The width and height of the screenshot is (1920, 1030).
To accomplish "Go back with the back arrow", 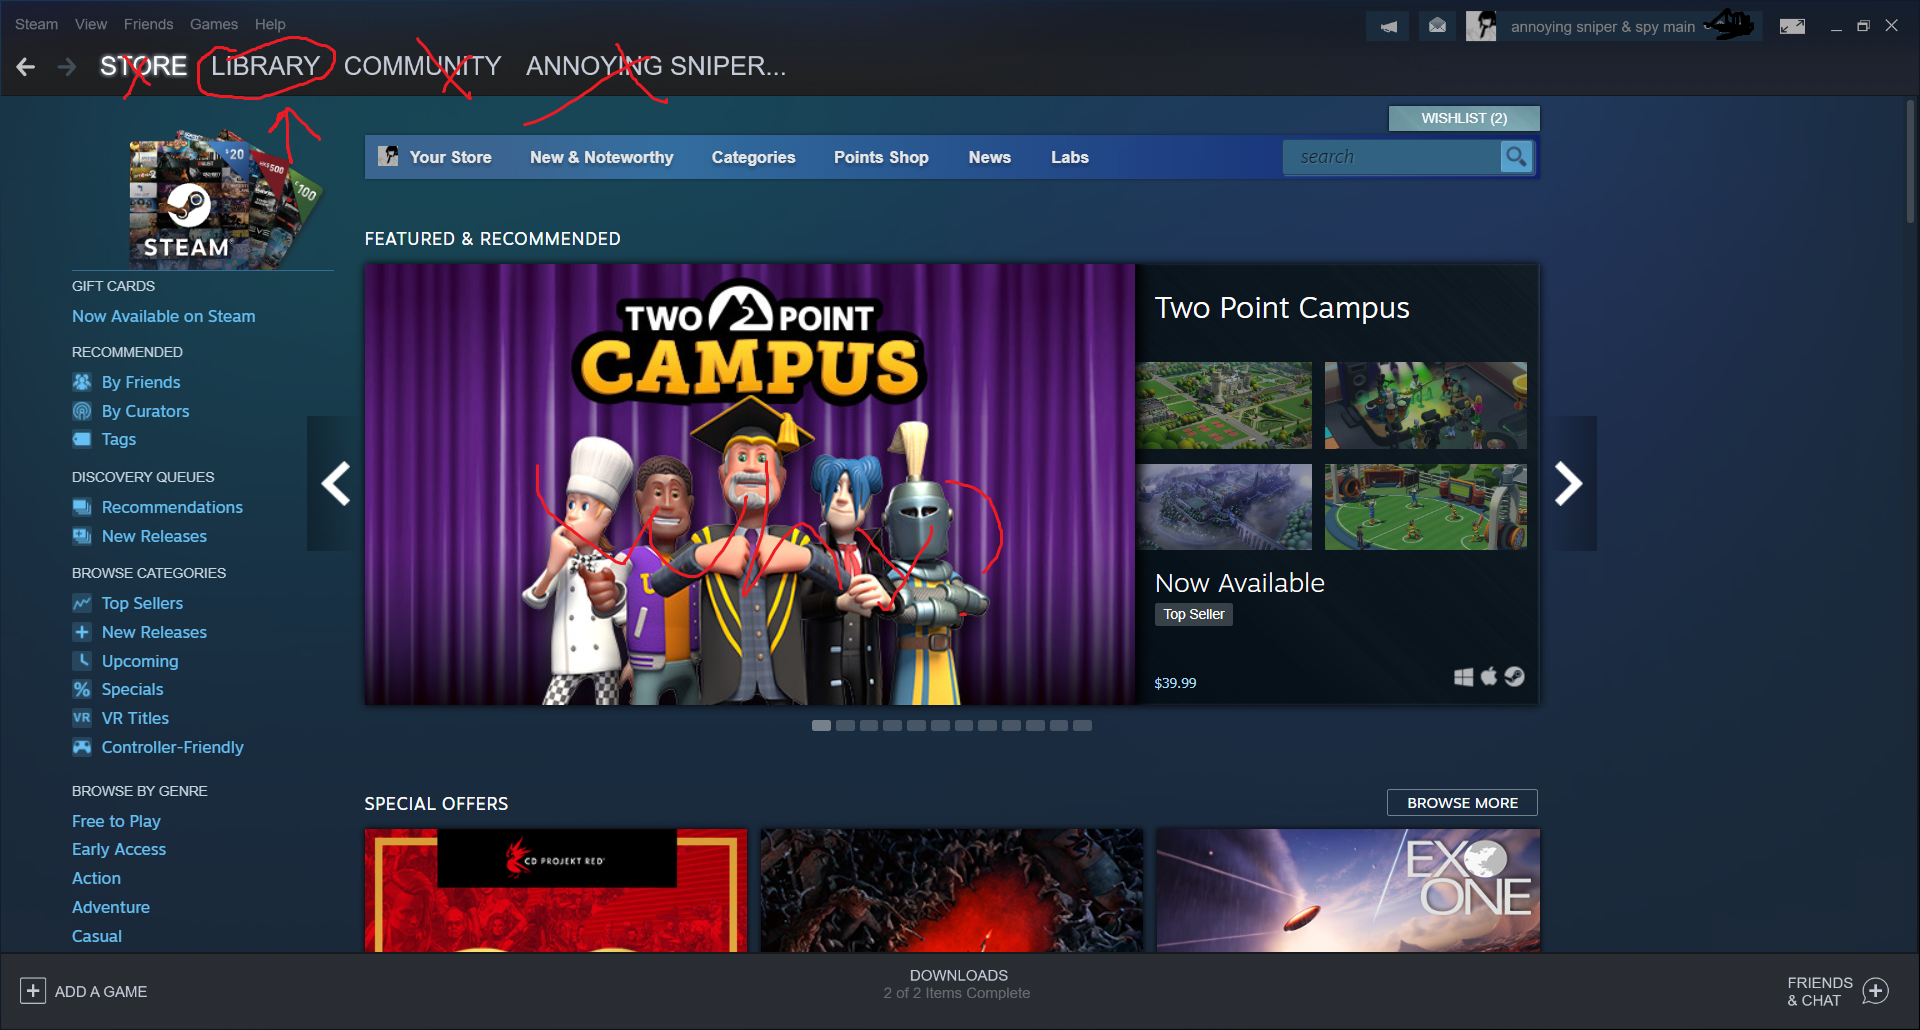I will click(26, 67).
